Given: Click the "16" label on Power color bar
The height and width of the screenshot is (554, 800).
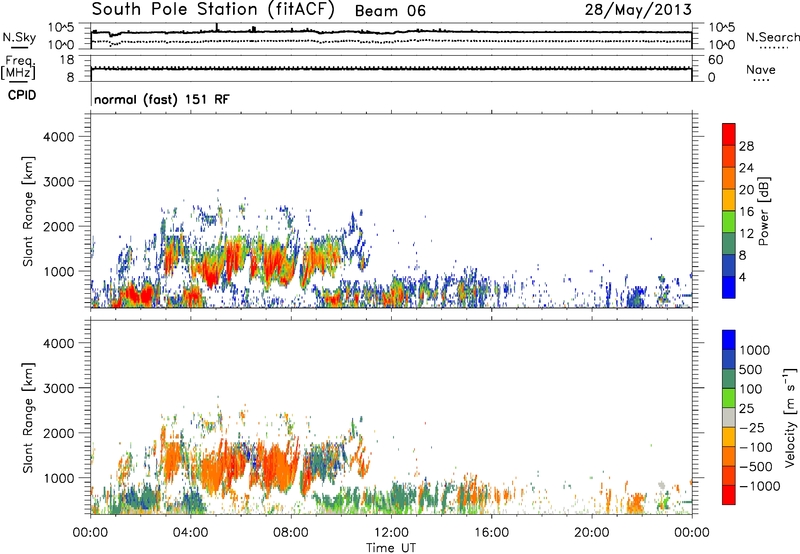Looking at the screenshot, I should (x=746, y=212).
